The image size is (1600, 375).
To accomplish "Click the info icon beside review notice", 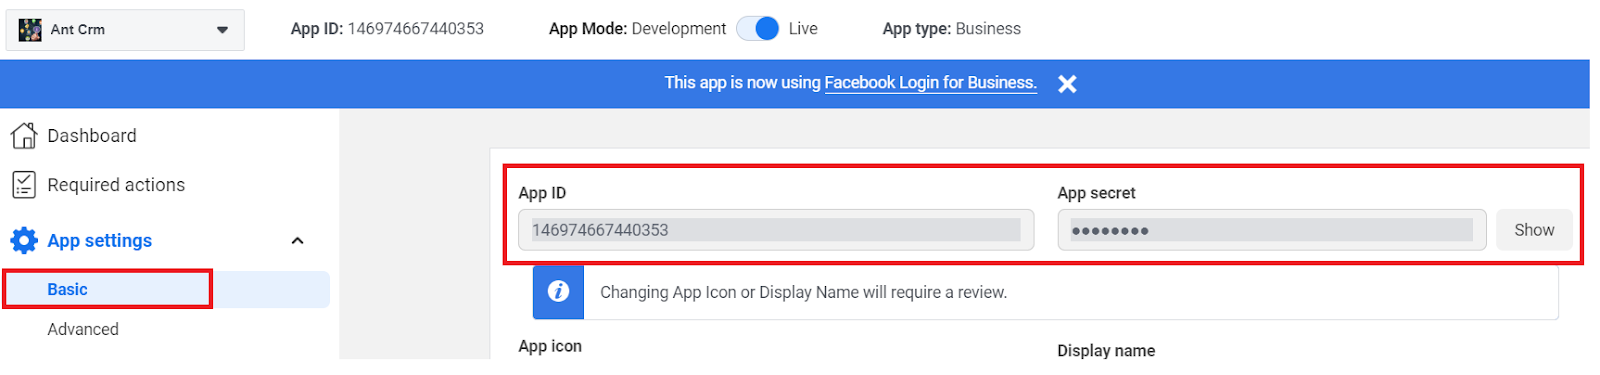I will (x=558, y=292).
